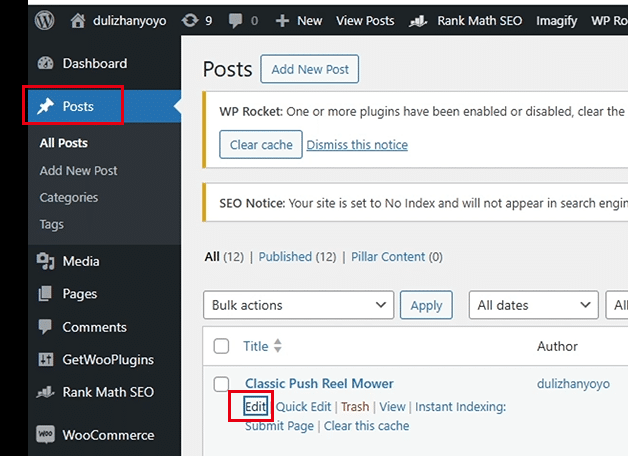Click the Add New Post button

(310, 69)
